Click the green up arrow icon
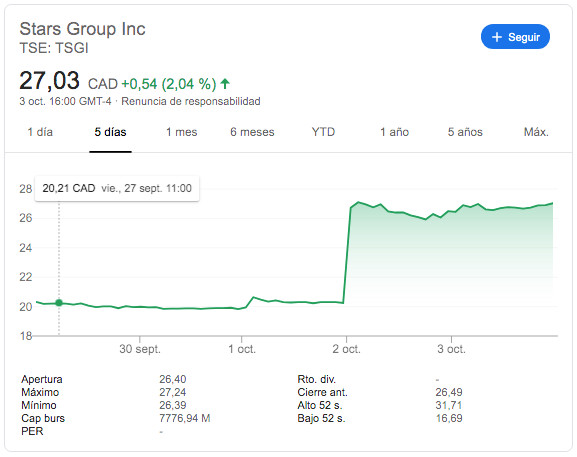Viewport: 577px width, 457px height. tap(225, 84)
